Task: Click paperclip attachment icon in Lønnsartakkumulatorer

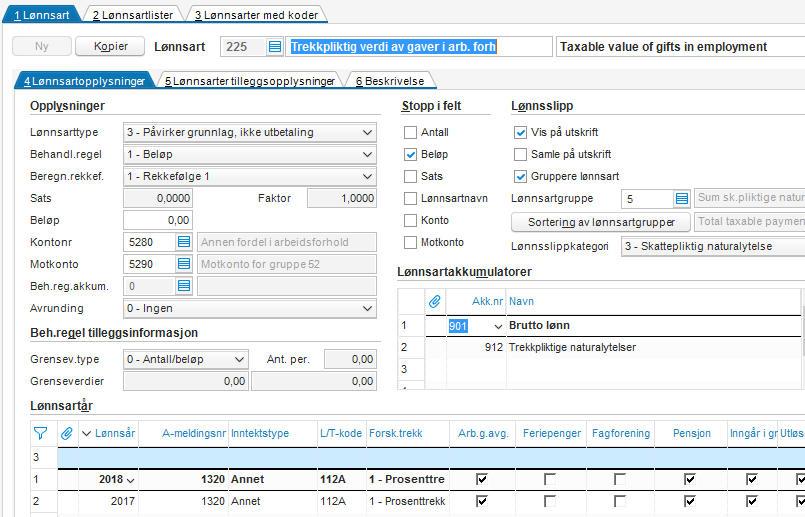Action: (435, 301)
